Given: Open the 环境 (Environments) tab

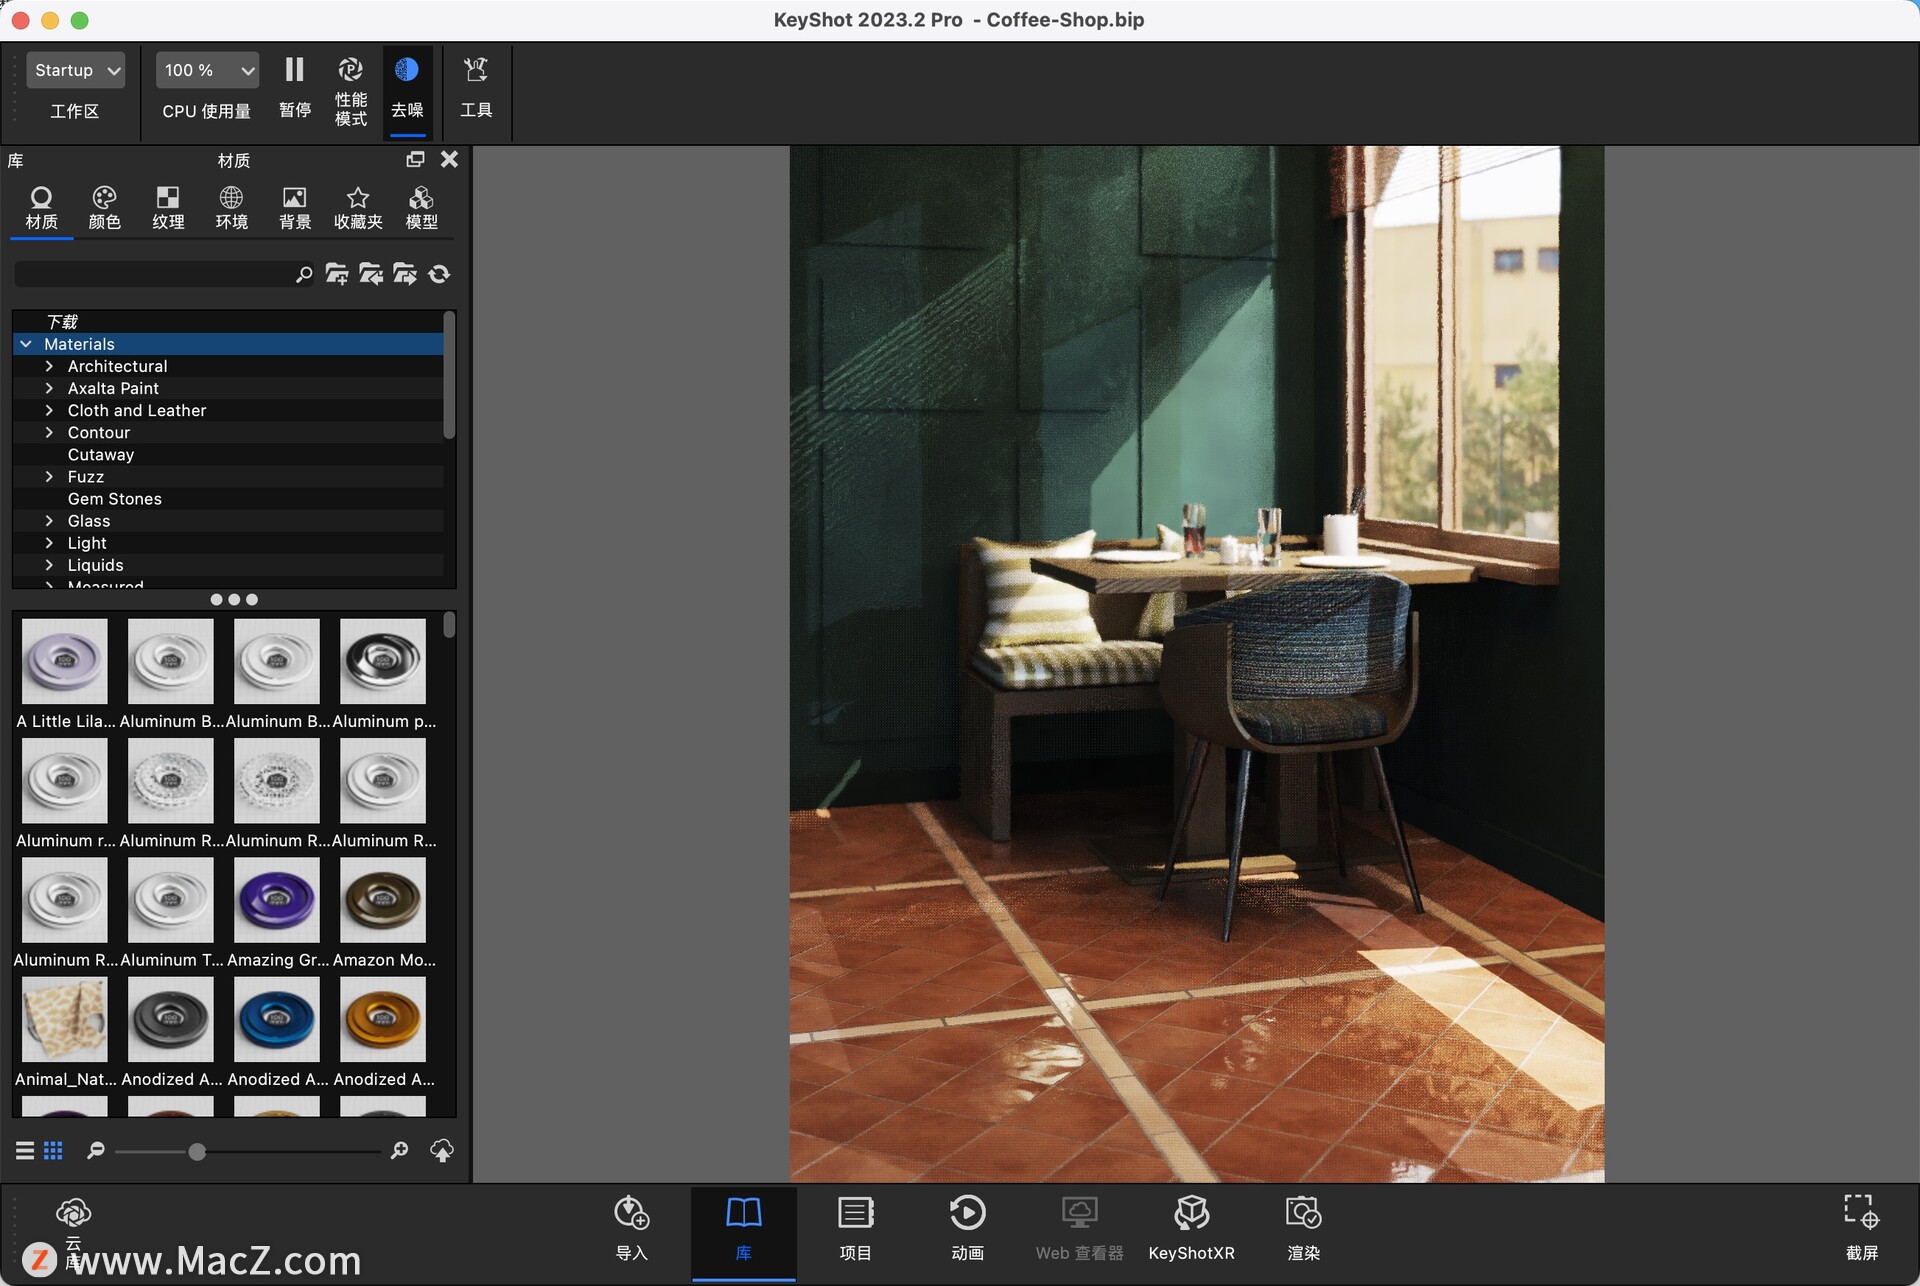Looking at the screenshot, I should pyautogui.click(x=231, y=207).
